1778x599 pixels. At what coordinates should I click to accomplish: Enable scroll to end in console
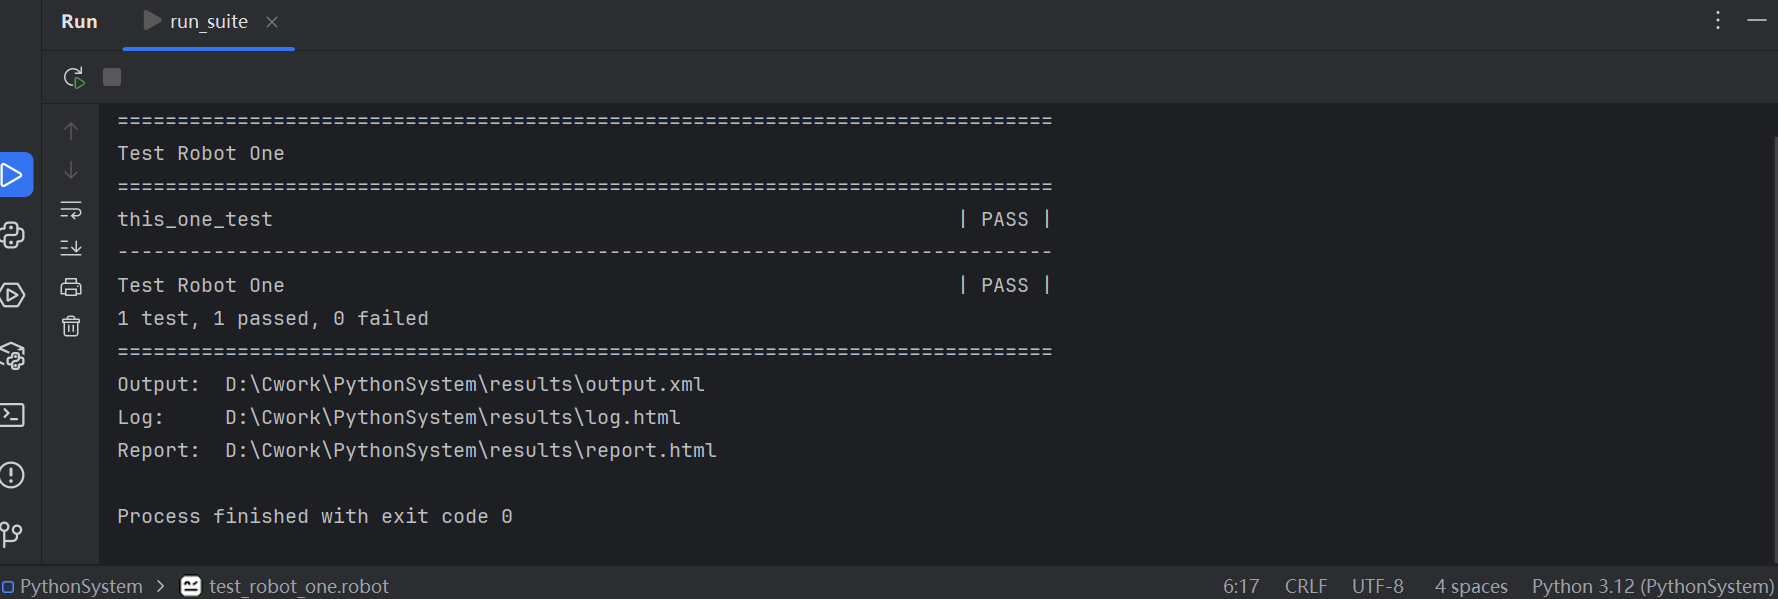click(71, 247)
